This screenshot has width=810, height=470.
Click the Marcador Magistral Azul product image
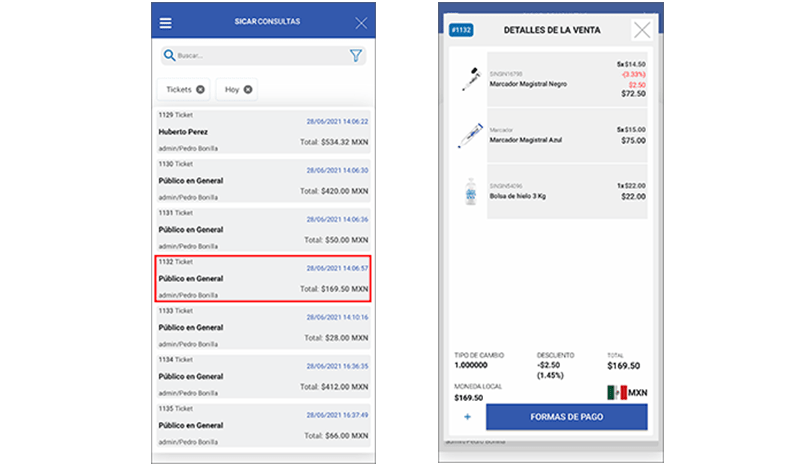pos(470,136)
